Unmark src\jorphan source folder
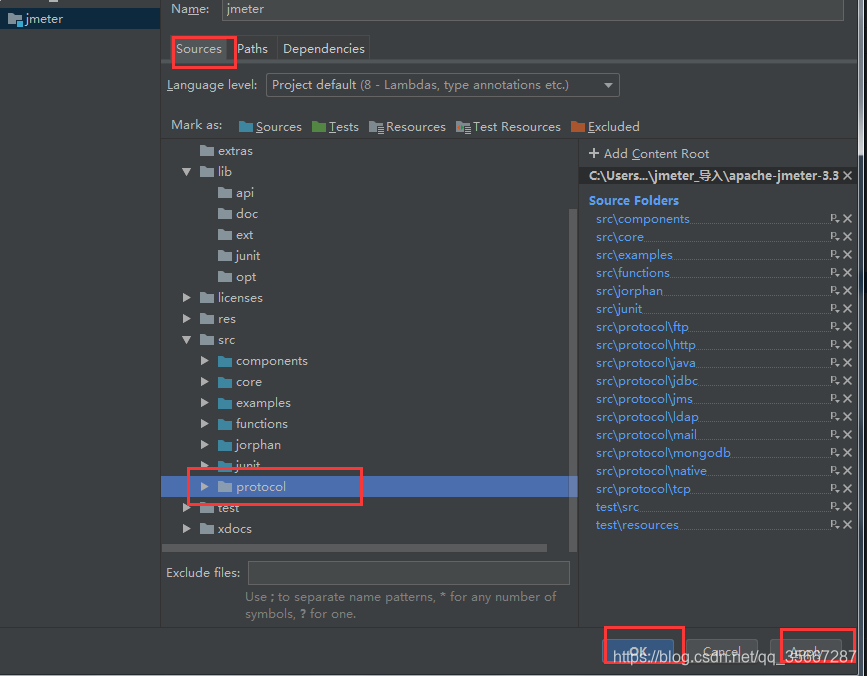This screenshot has height=676, width=867. click(x=847, y=291)
